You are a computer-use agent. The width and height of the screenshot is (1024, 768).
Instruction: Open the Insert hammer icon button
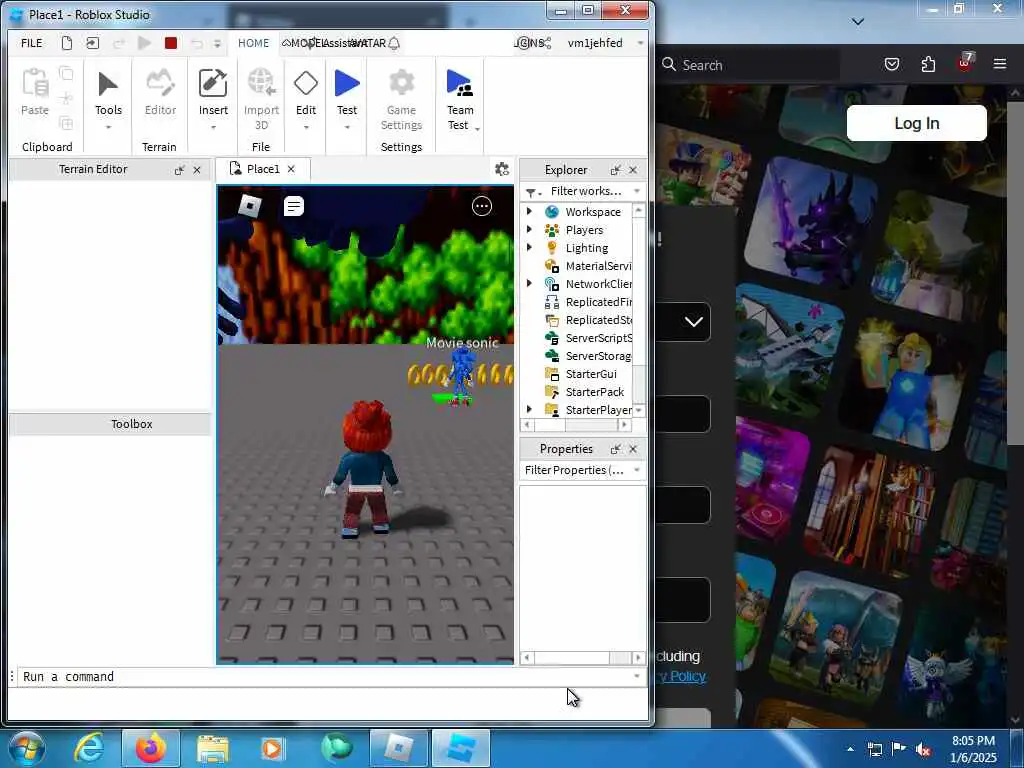(x=213, y=84)
